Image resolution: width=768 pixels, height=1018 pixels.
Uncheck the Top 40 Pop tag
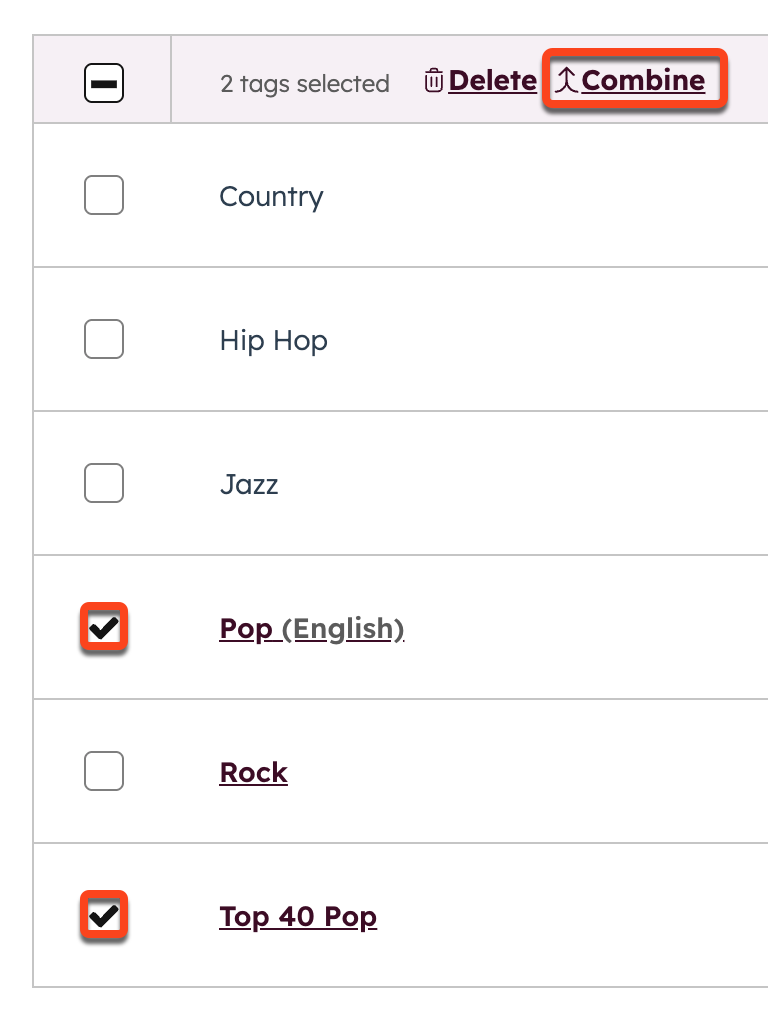tap(104, 915)
